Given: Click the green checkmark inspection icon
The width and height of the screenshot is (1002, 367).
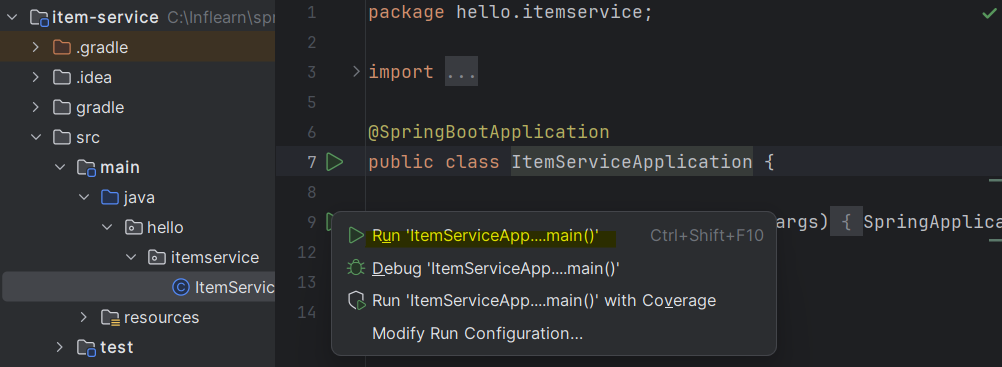Looking at the screenshot, I should (988, 13).
